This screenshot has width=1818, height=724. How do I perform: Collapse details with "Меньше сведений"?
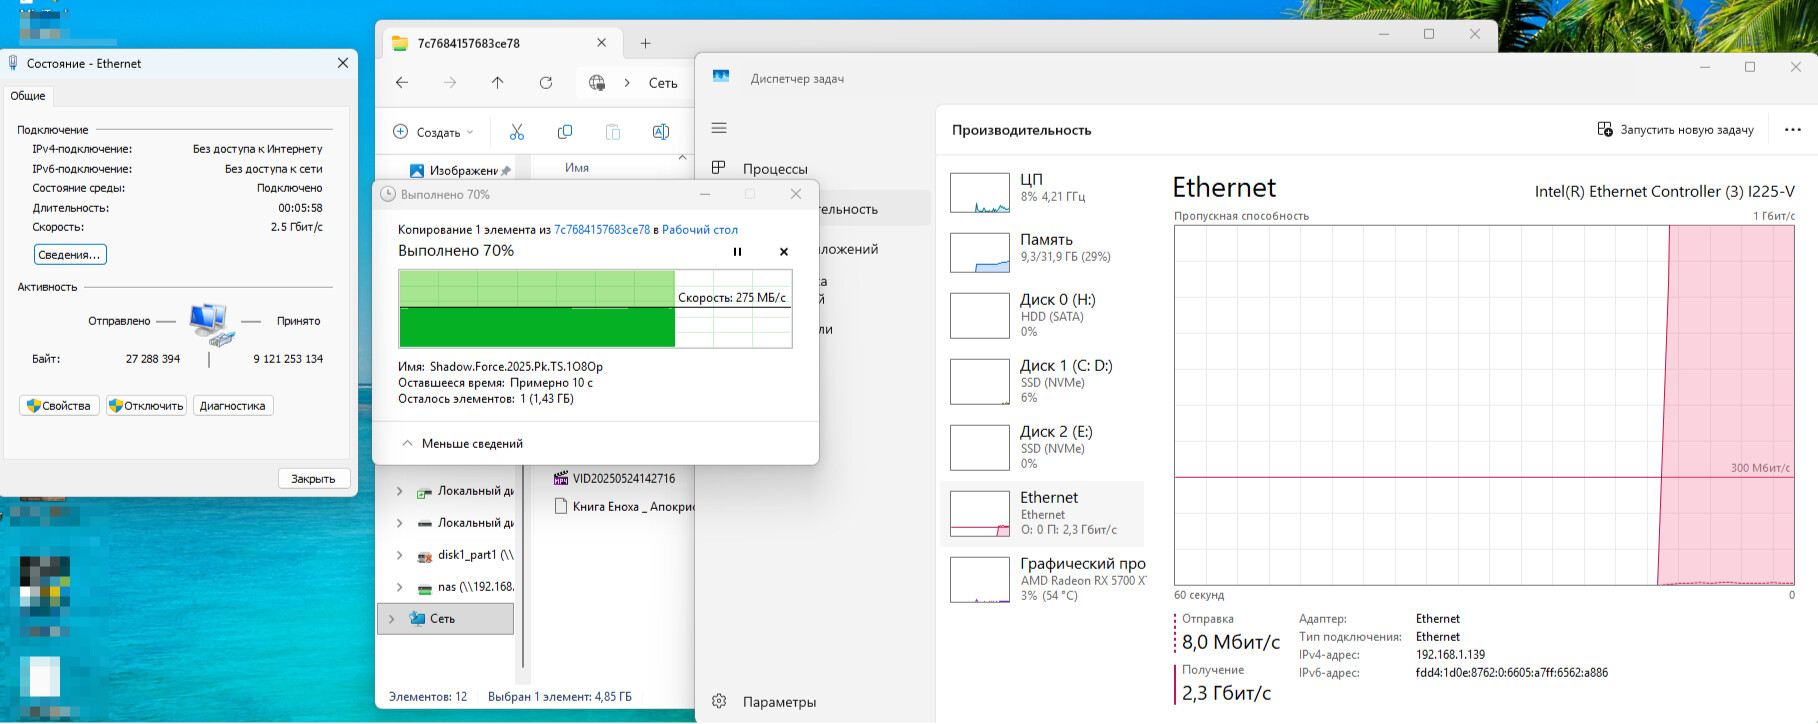pyautogui.click(x=463, y=443)
